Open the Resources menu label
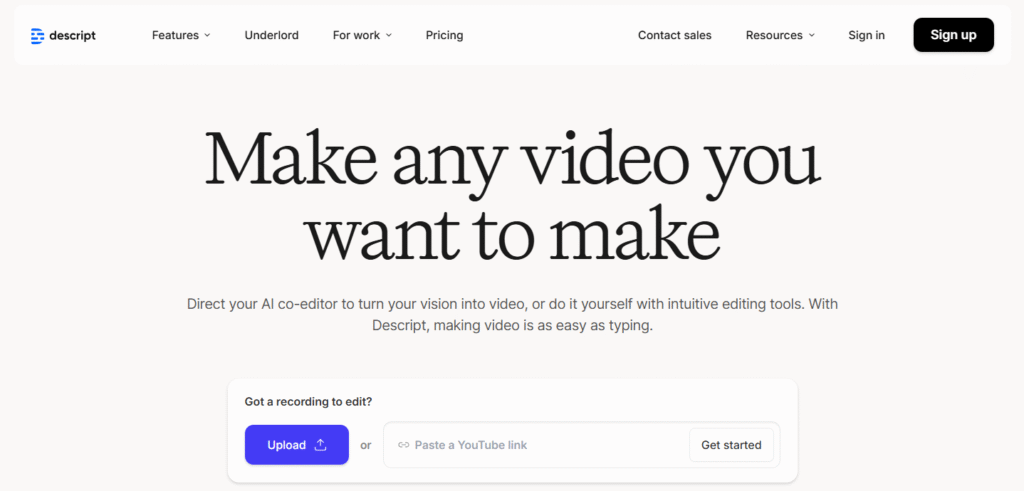 (x=774, y=35)
